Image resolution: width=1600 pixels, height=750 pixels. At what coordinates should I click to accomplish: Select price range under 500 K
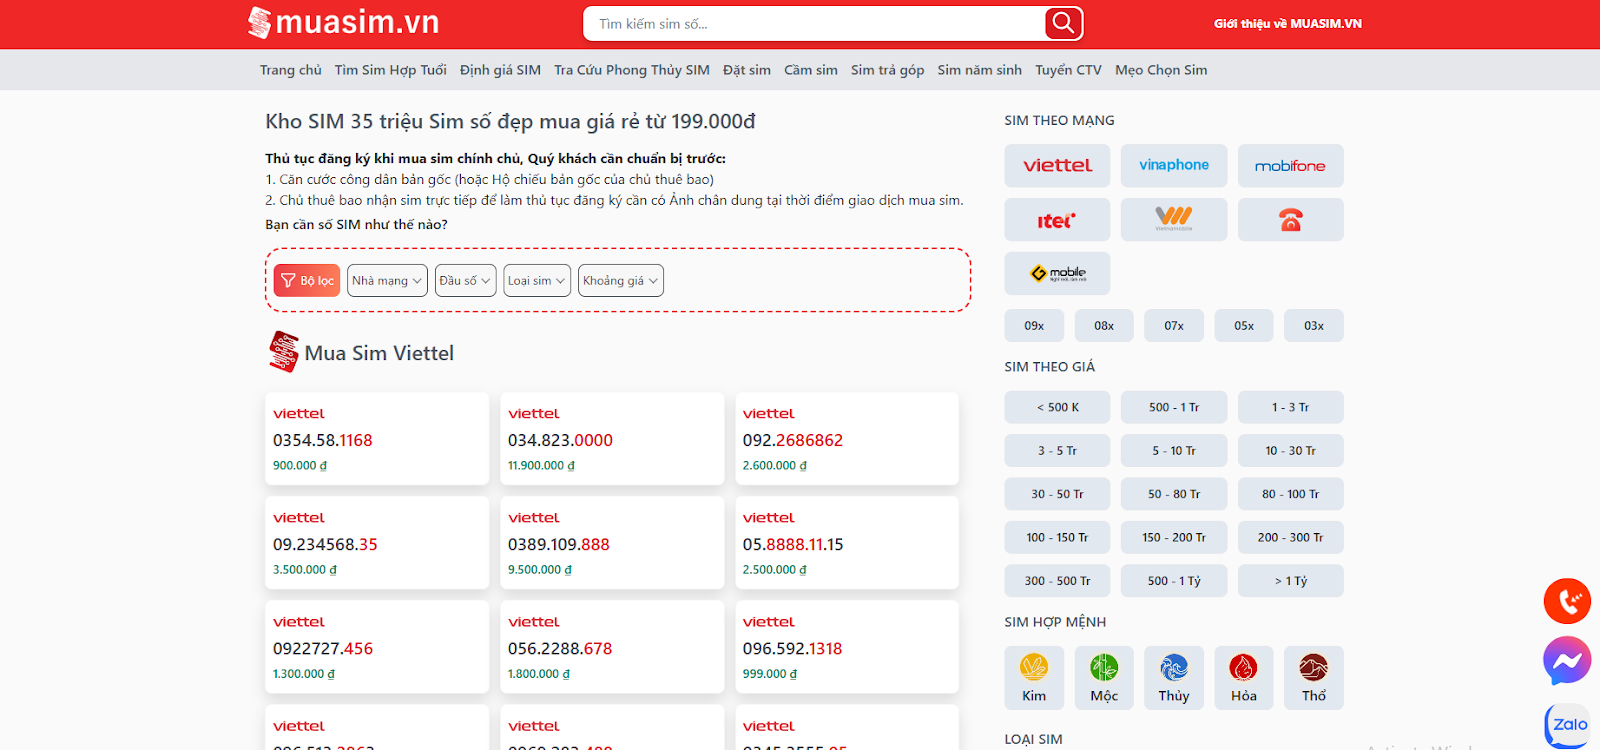(x=1057, y=407)
